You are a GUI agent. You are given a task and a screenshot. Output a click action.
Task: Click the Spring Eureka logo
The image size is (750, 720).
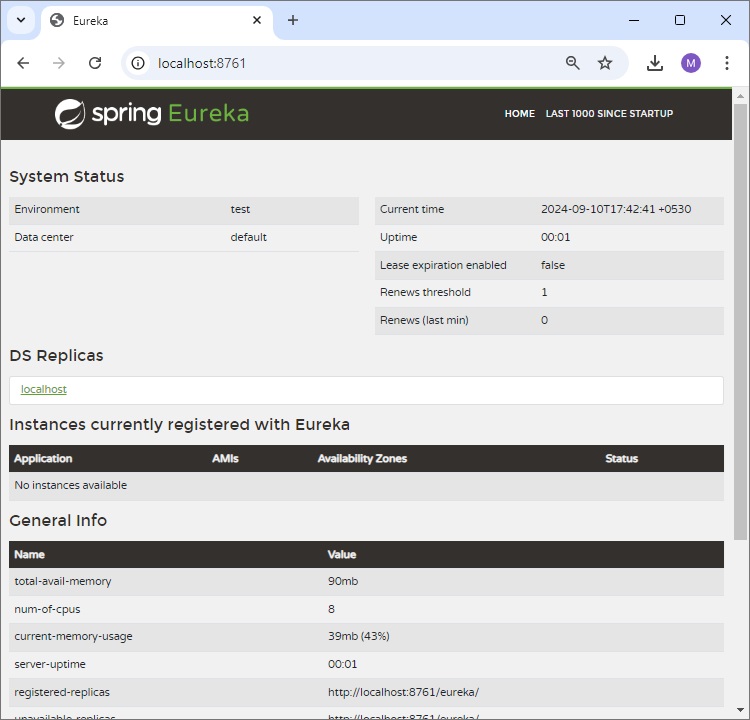click(x=151, y=114)
